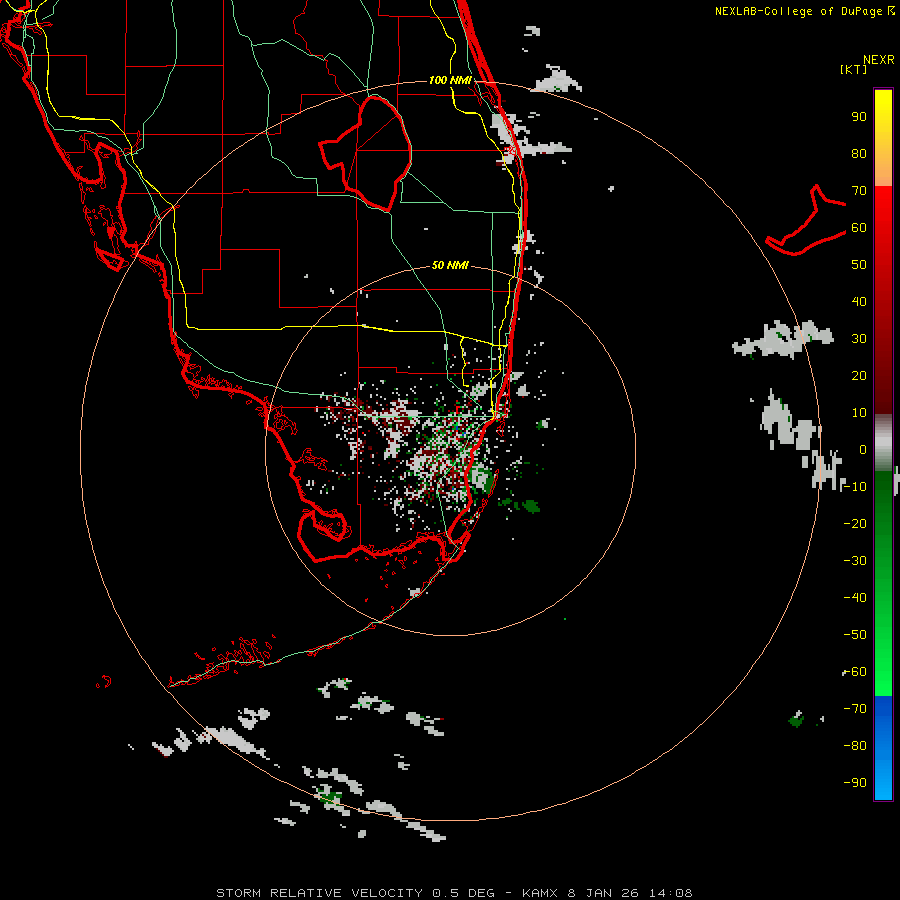Screen dimensions: 900x900
Task: Click the 0.5 DEG elevation text
Action: (463, 893)
